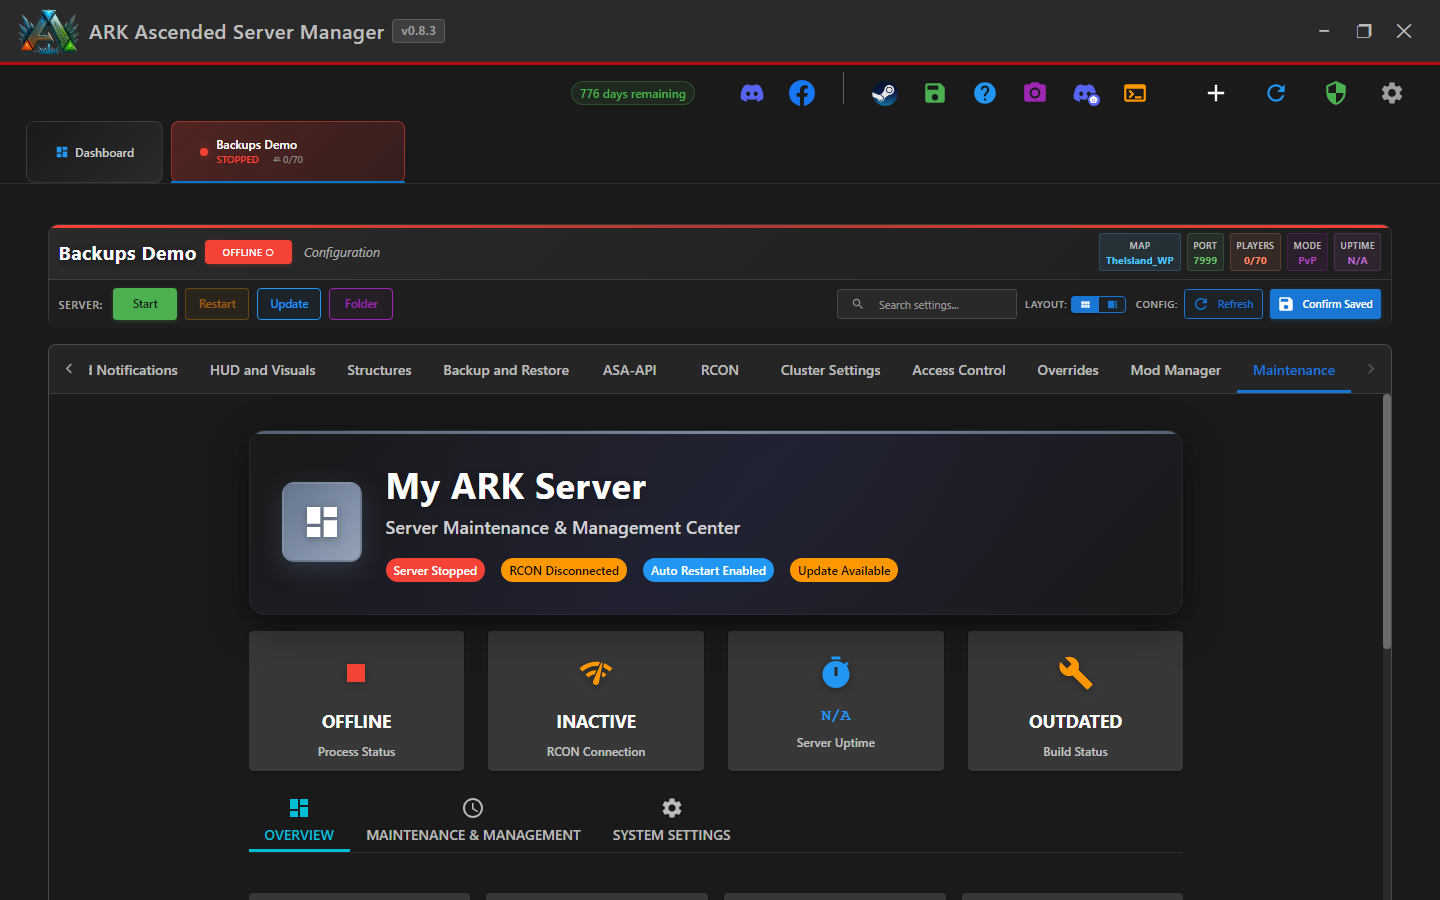Click the Build Status wrench icon

1076,673
